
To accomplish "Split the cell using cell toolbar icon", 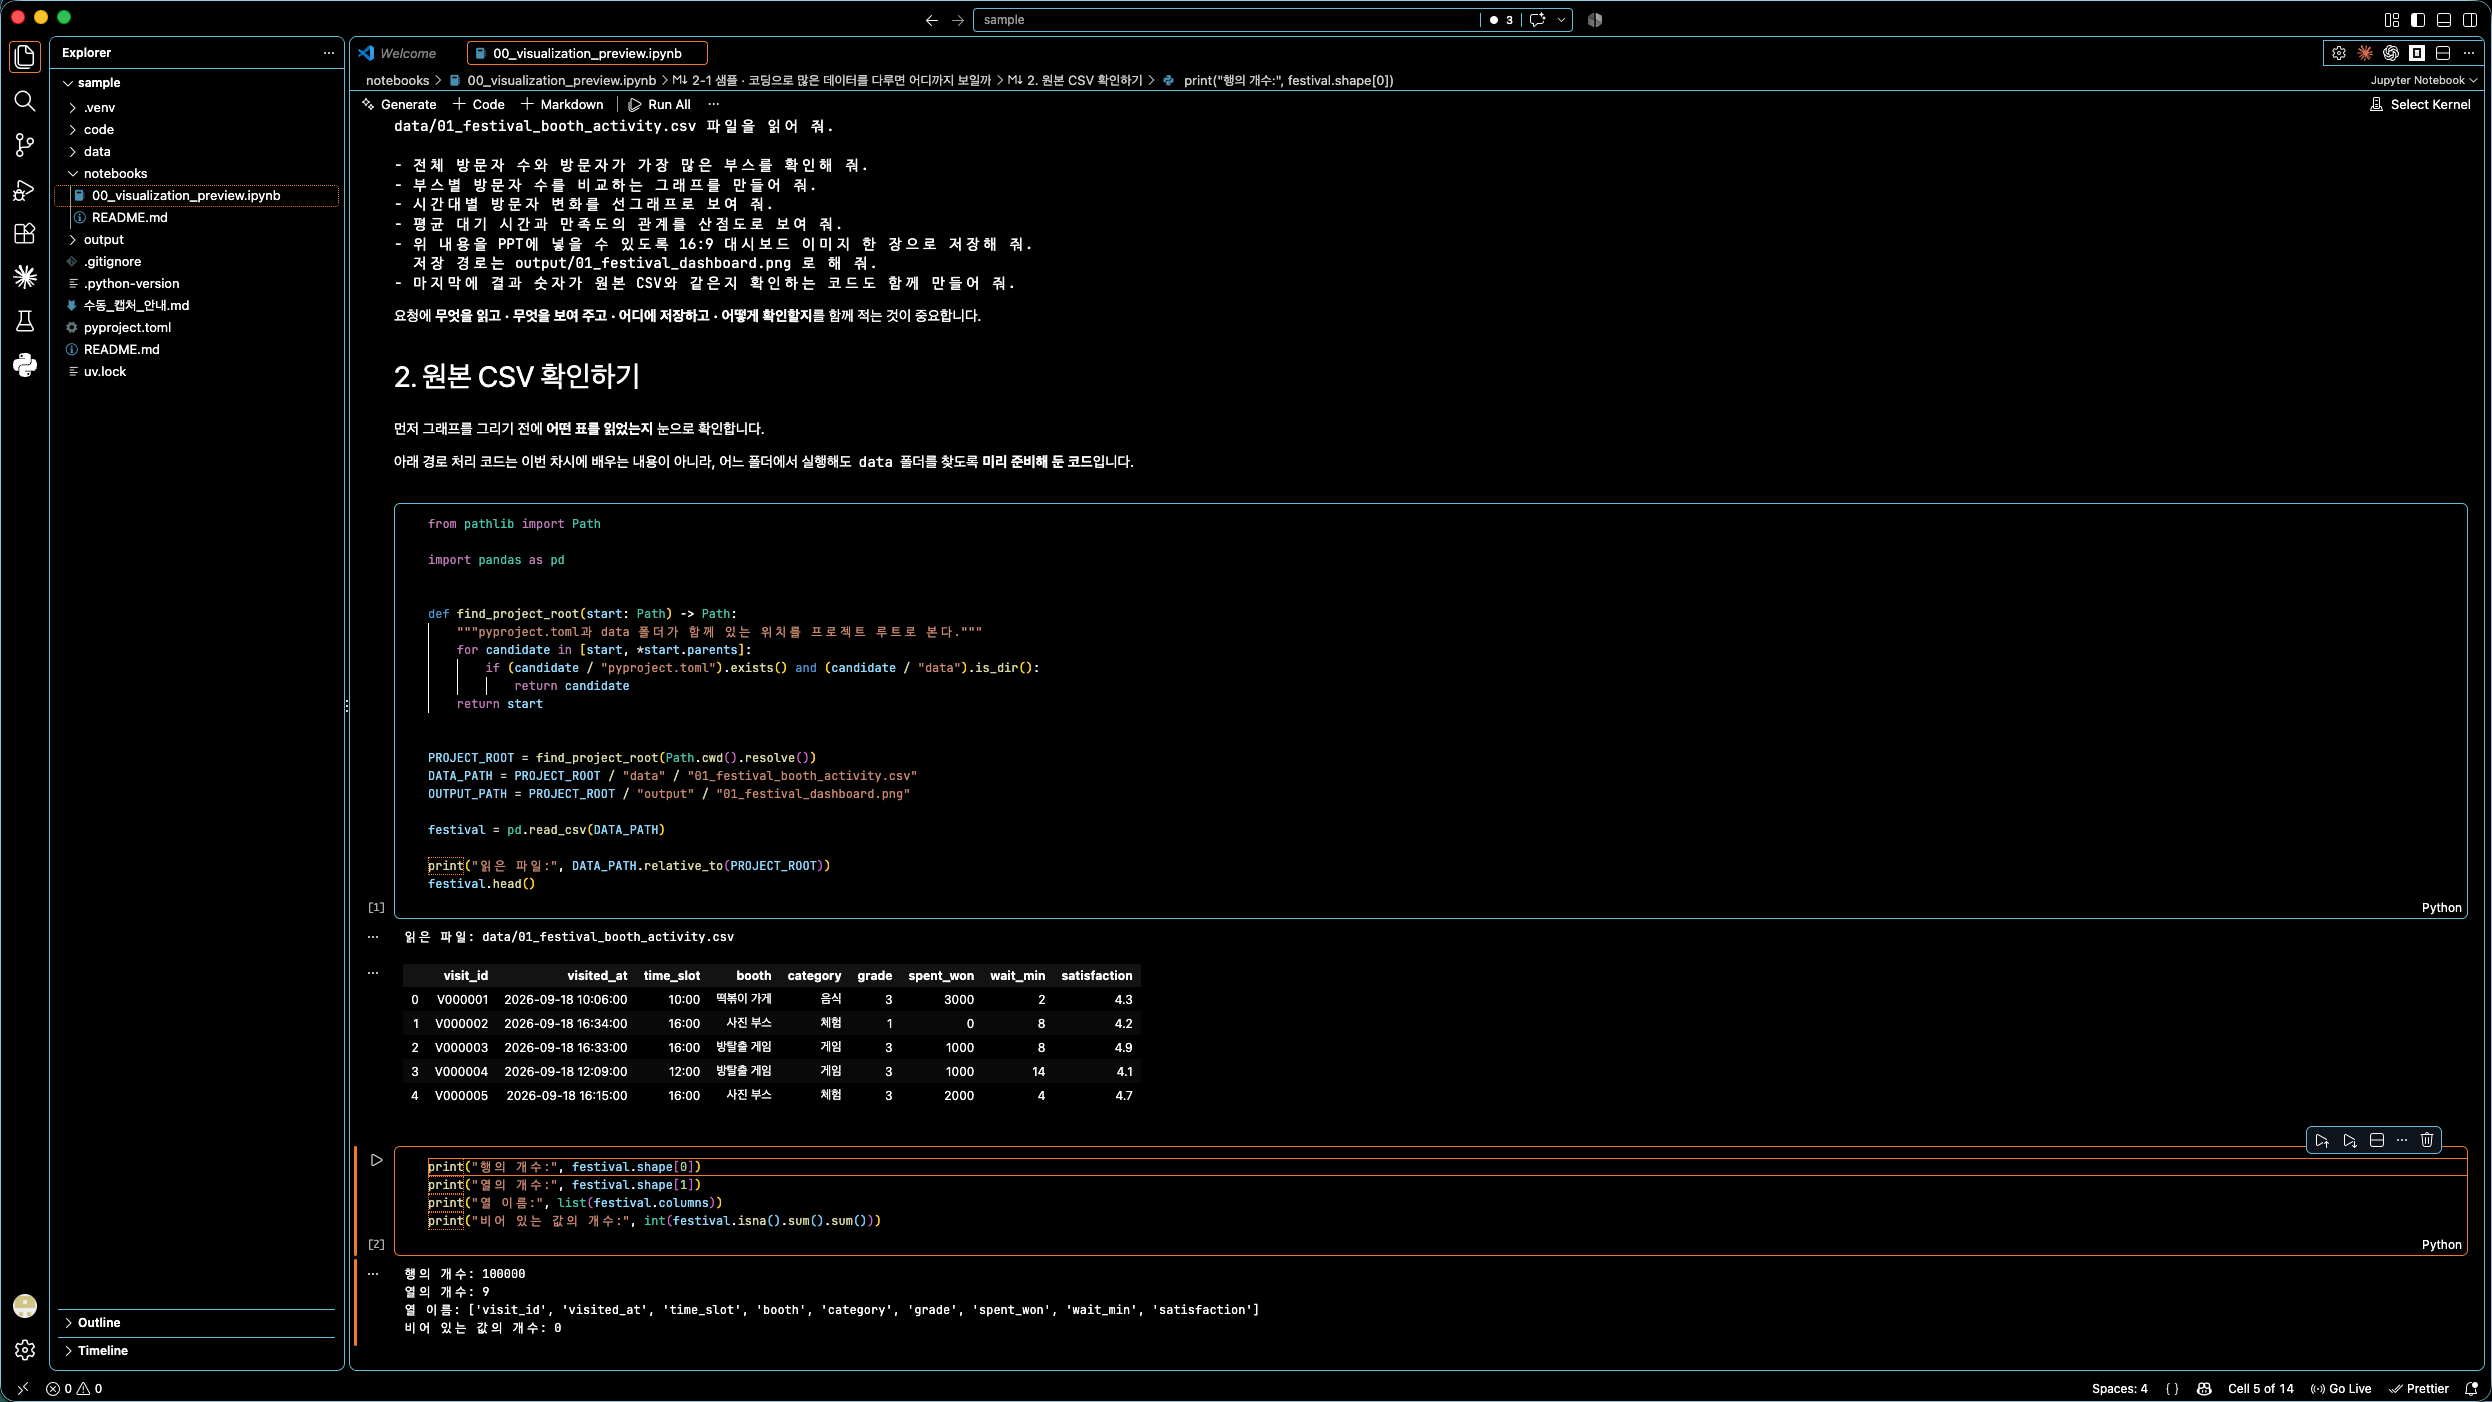I will pos(2377,1140).
